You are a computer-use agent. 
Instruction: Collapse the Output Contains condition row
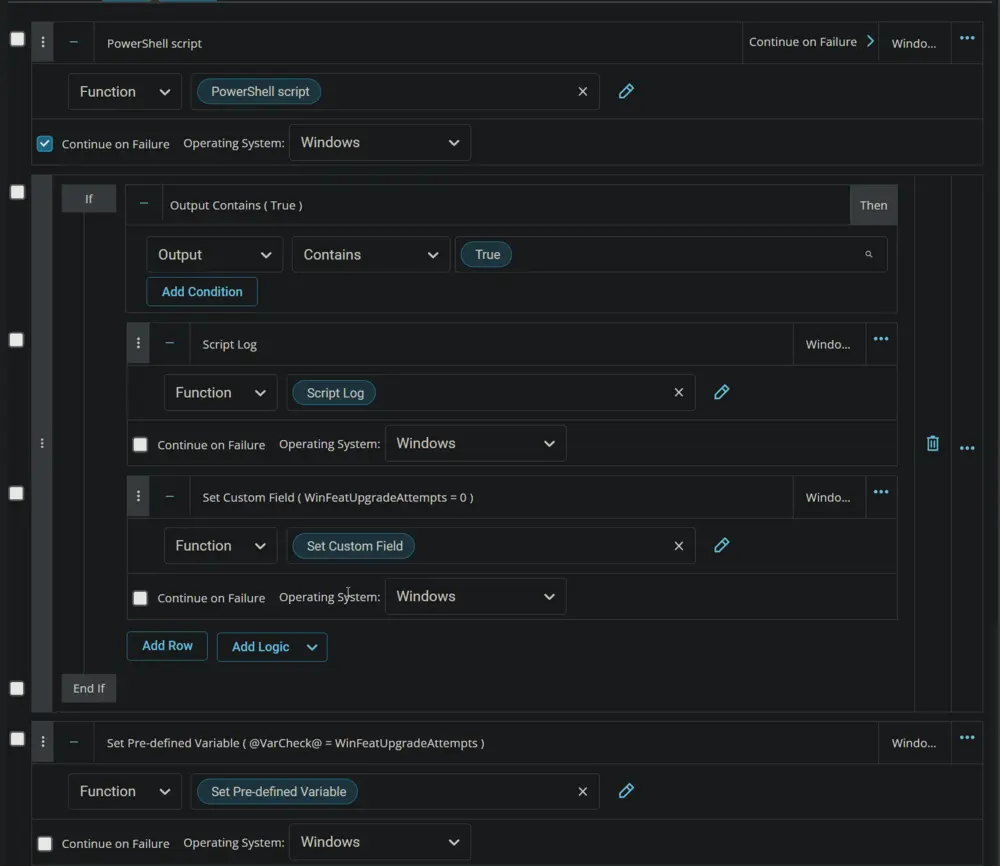click(x=143, y=203)
